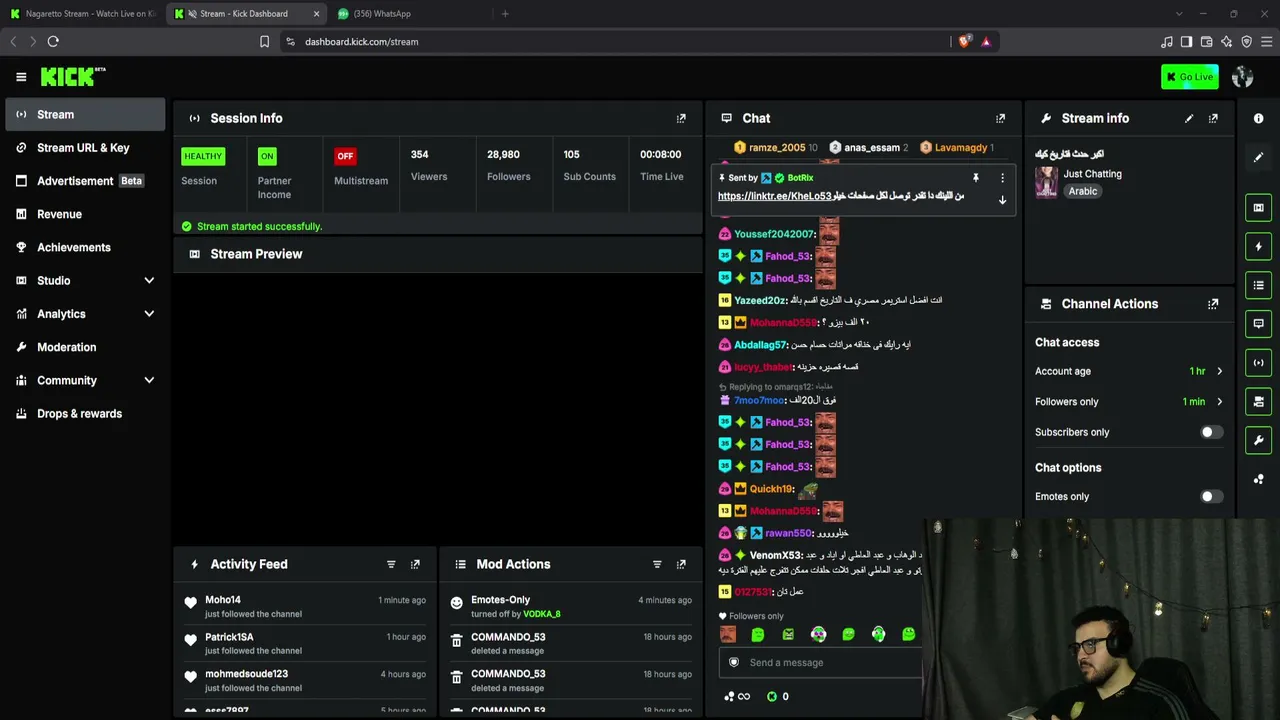This screenshot has width=1280, height=720.
Task: Toggle the wrench widget in right rail
Action: (x=1259, y=440)
